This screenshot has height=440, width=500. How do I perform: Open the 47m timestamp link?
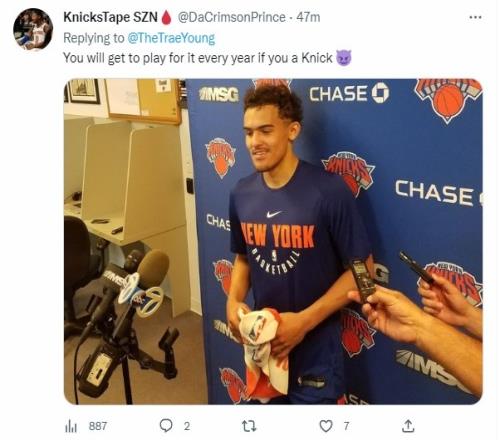(308, 17)
